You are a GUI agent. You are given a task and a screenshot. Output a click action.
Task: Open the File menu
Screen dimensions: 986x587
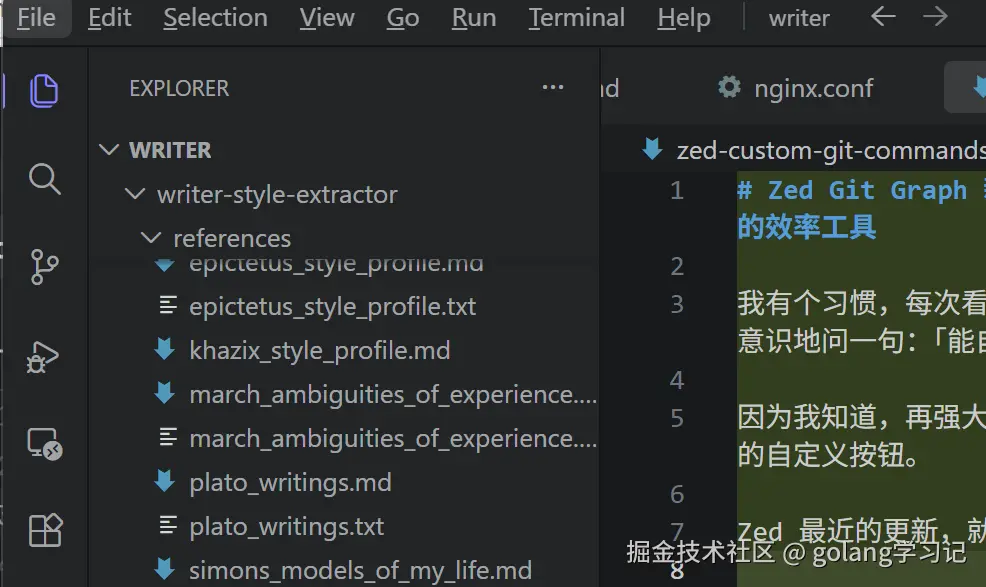pyautogui.click(x=36, y=18)
